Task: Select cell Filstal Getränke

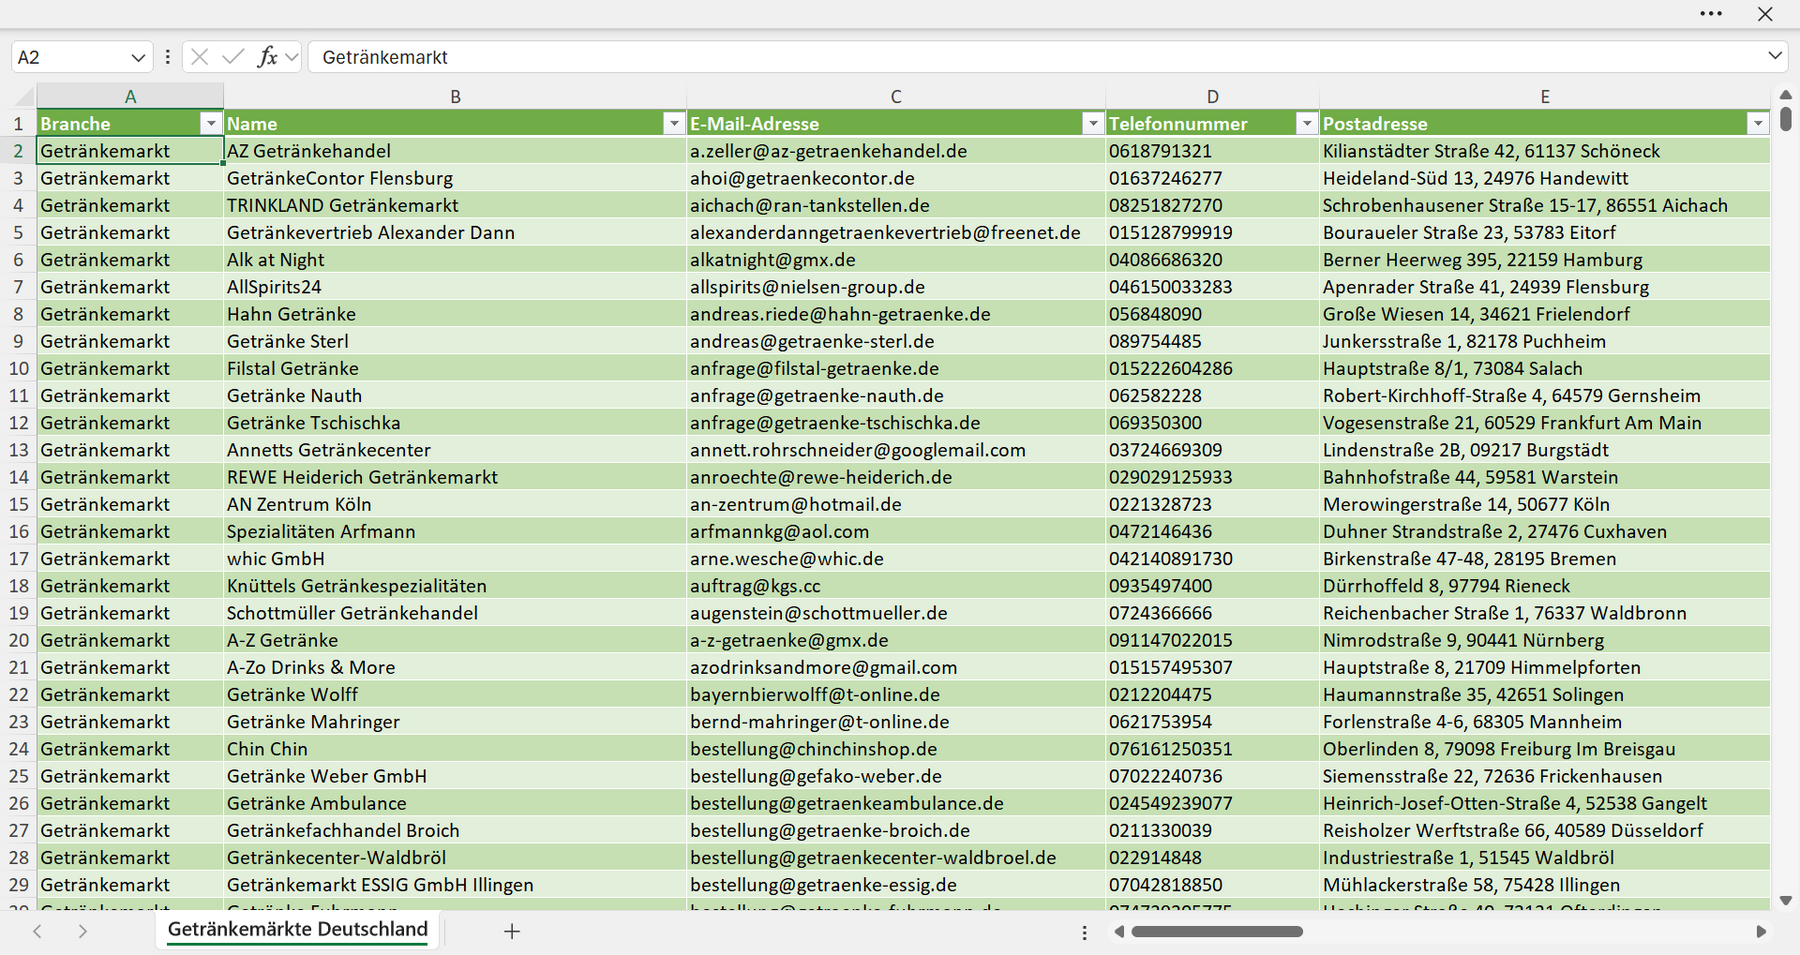Action: click(x=455, y=368)
